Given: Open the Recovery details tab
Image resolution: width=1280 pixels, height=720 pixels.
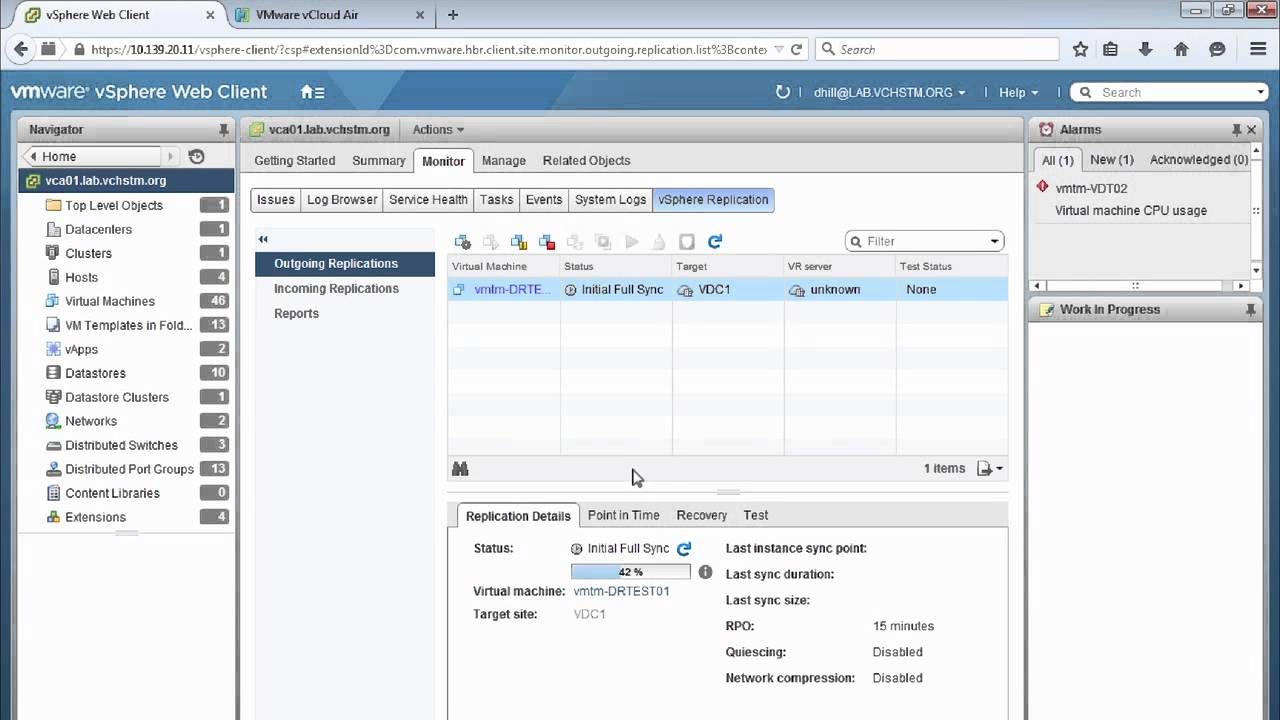Looking at the screenshot, I should point(701,515).
